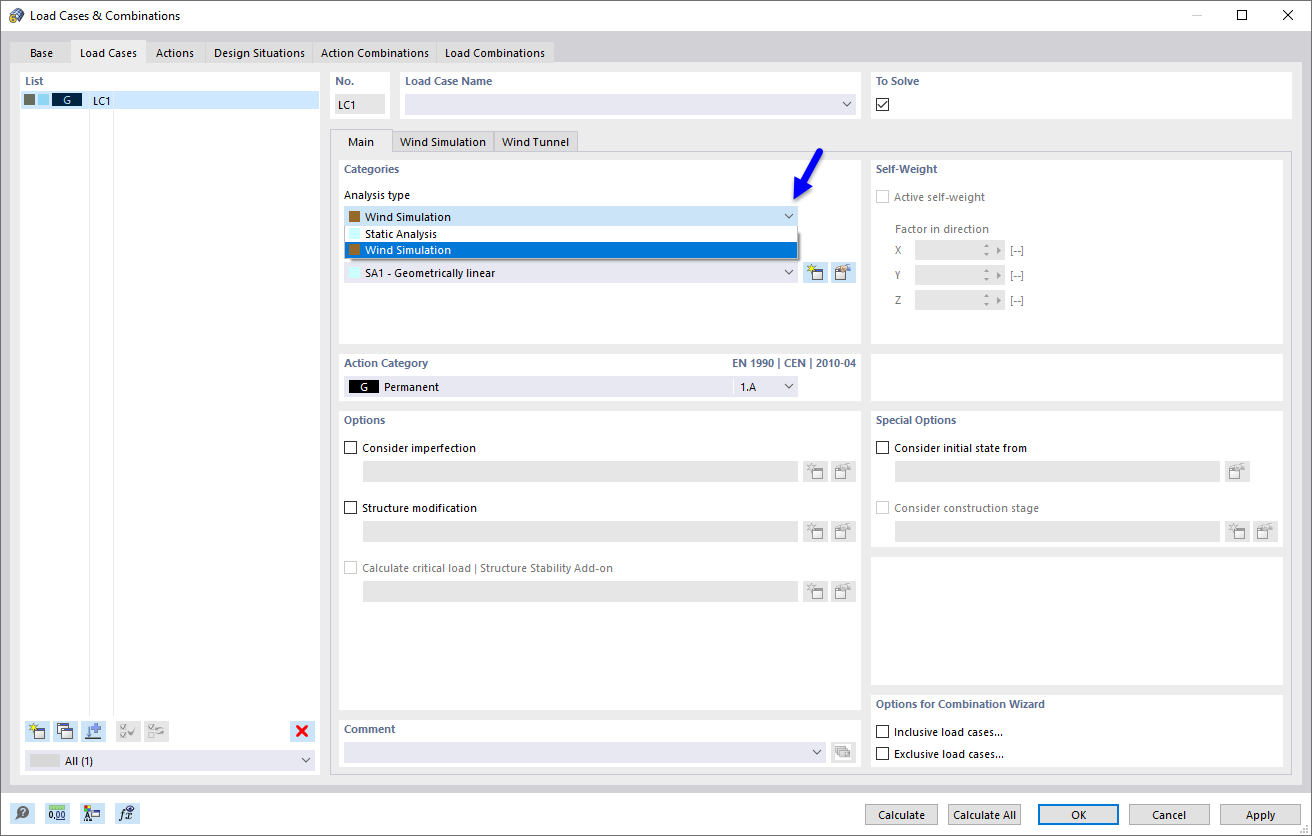Expand the All (1) filter dropdown
The width and height of the screenshot is (1312, 836).
pos(305,760)
